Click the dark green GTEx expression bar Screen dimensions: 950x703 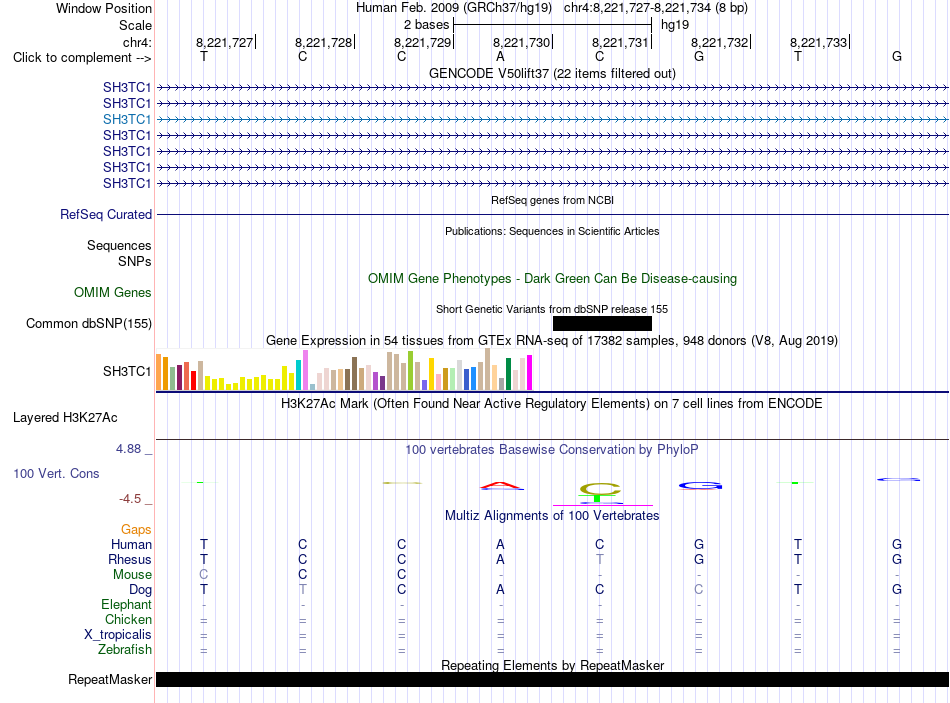click(x=508, y=374)
